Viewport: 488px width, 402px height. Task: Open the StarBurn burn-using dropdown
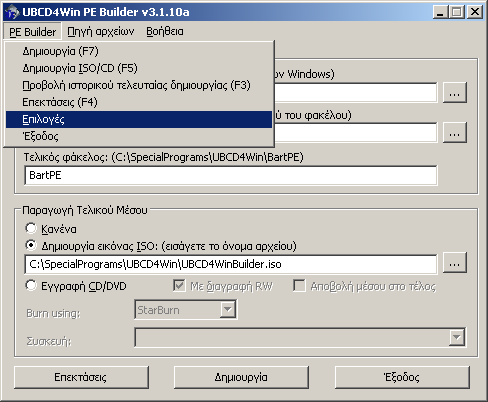(228, 310)
